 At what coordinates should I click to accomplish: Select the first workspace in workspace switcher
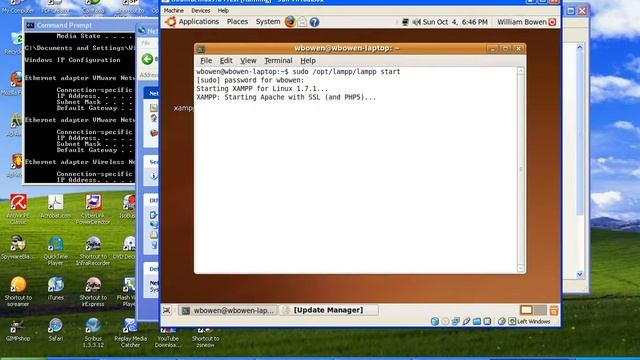[x=526, y=310]
